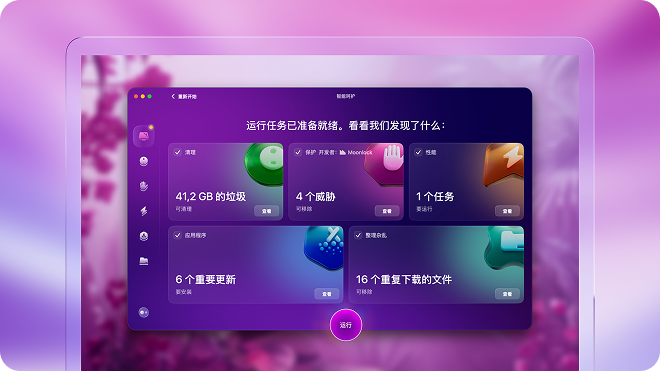Click the text 16 个重复下载的文件
The width and height of the screenshot is (660, 371).
404,280
